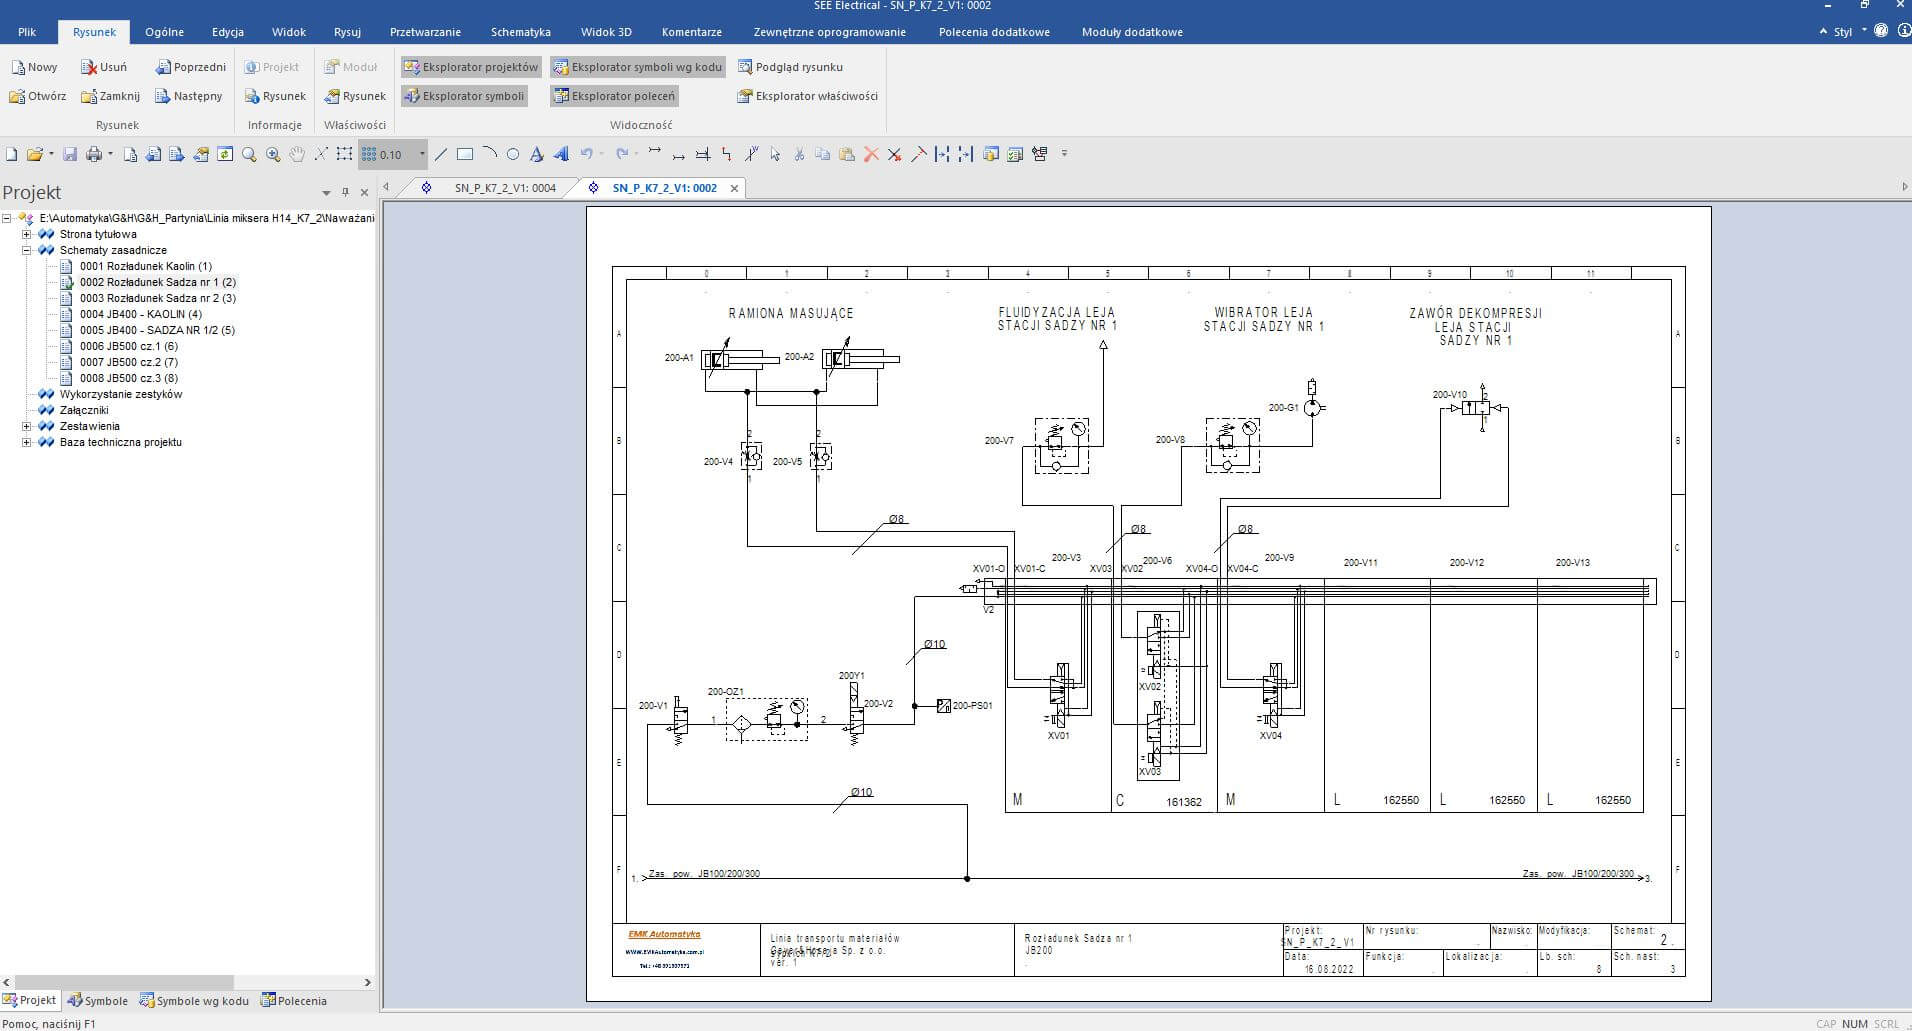Click the save diskette icon

(x=70, y=154)
